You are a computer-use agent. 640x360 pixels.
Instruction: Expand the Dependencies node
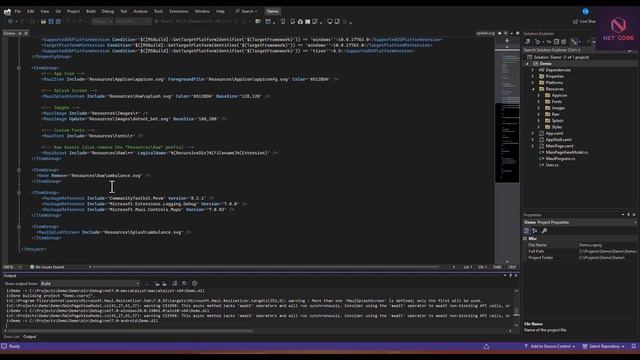point(533,70)
